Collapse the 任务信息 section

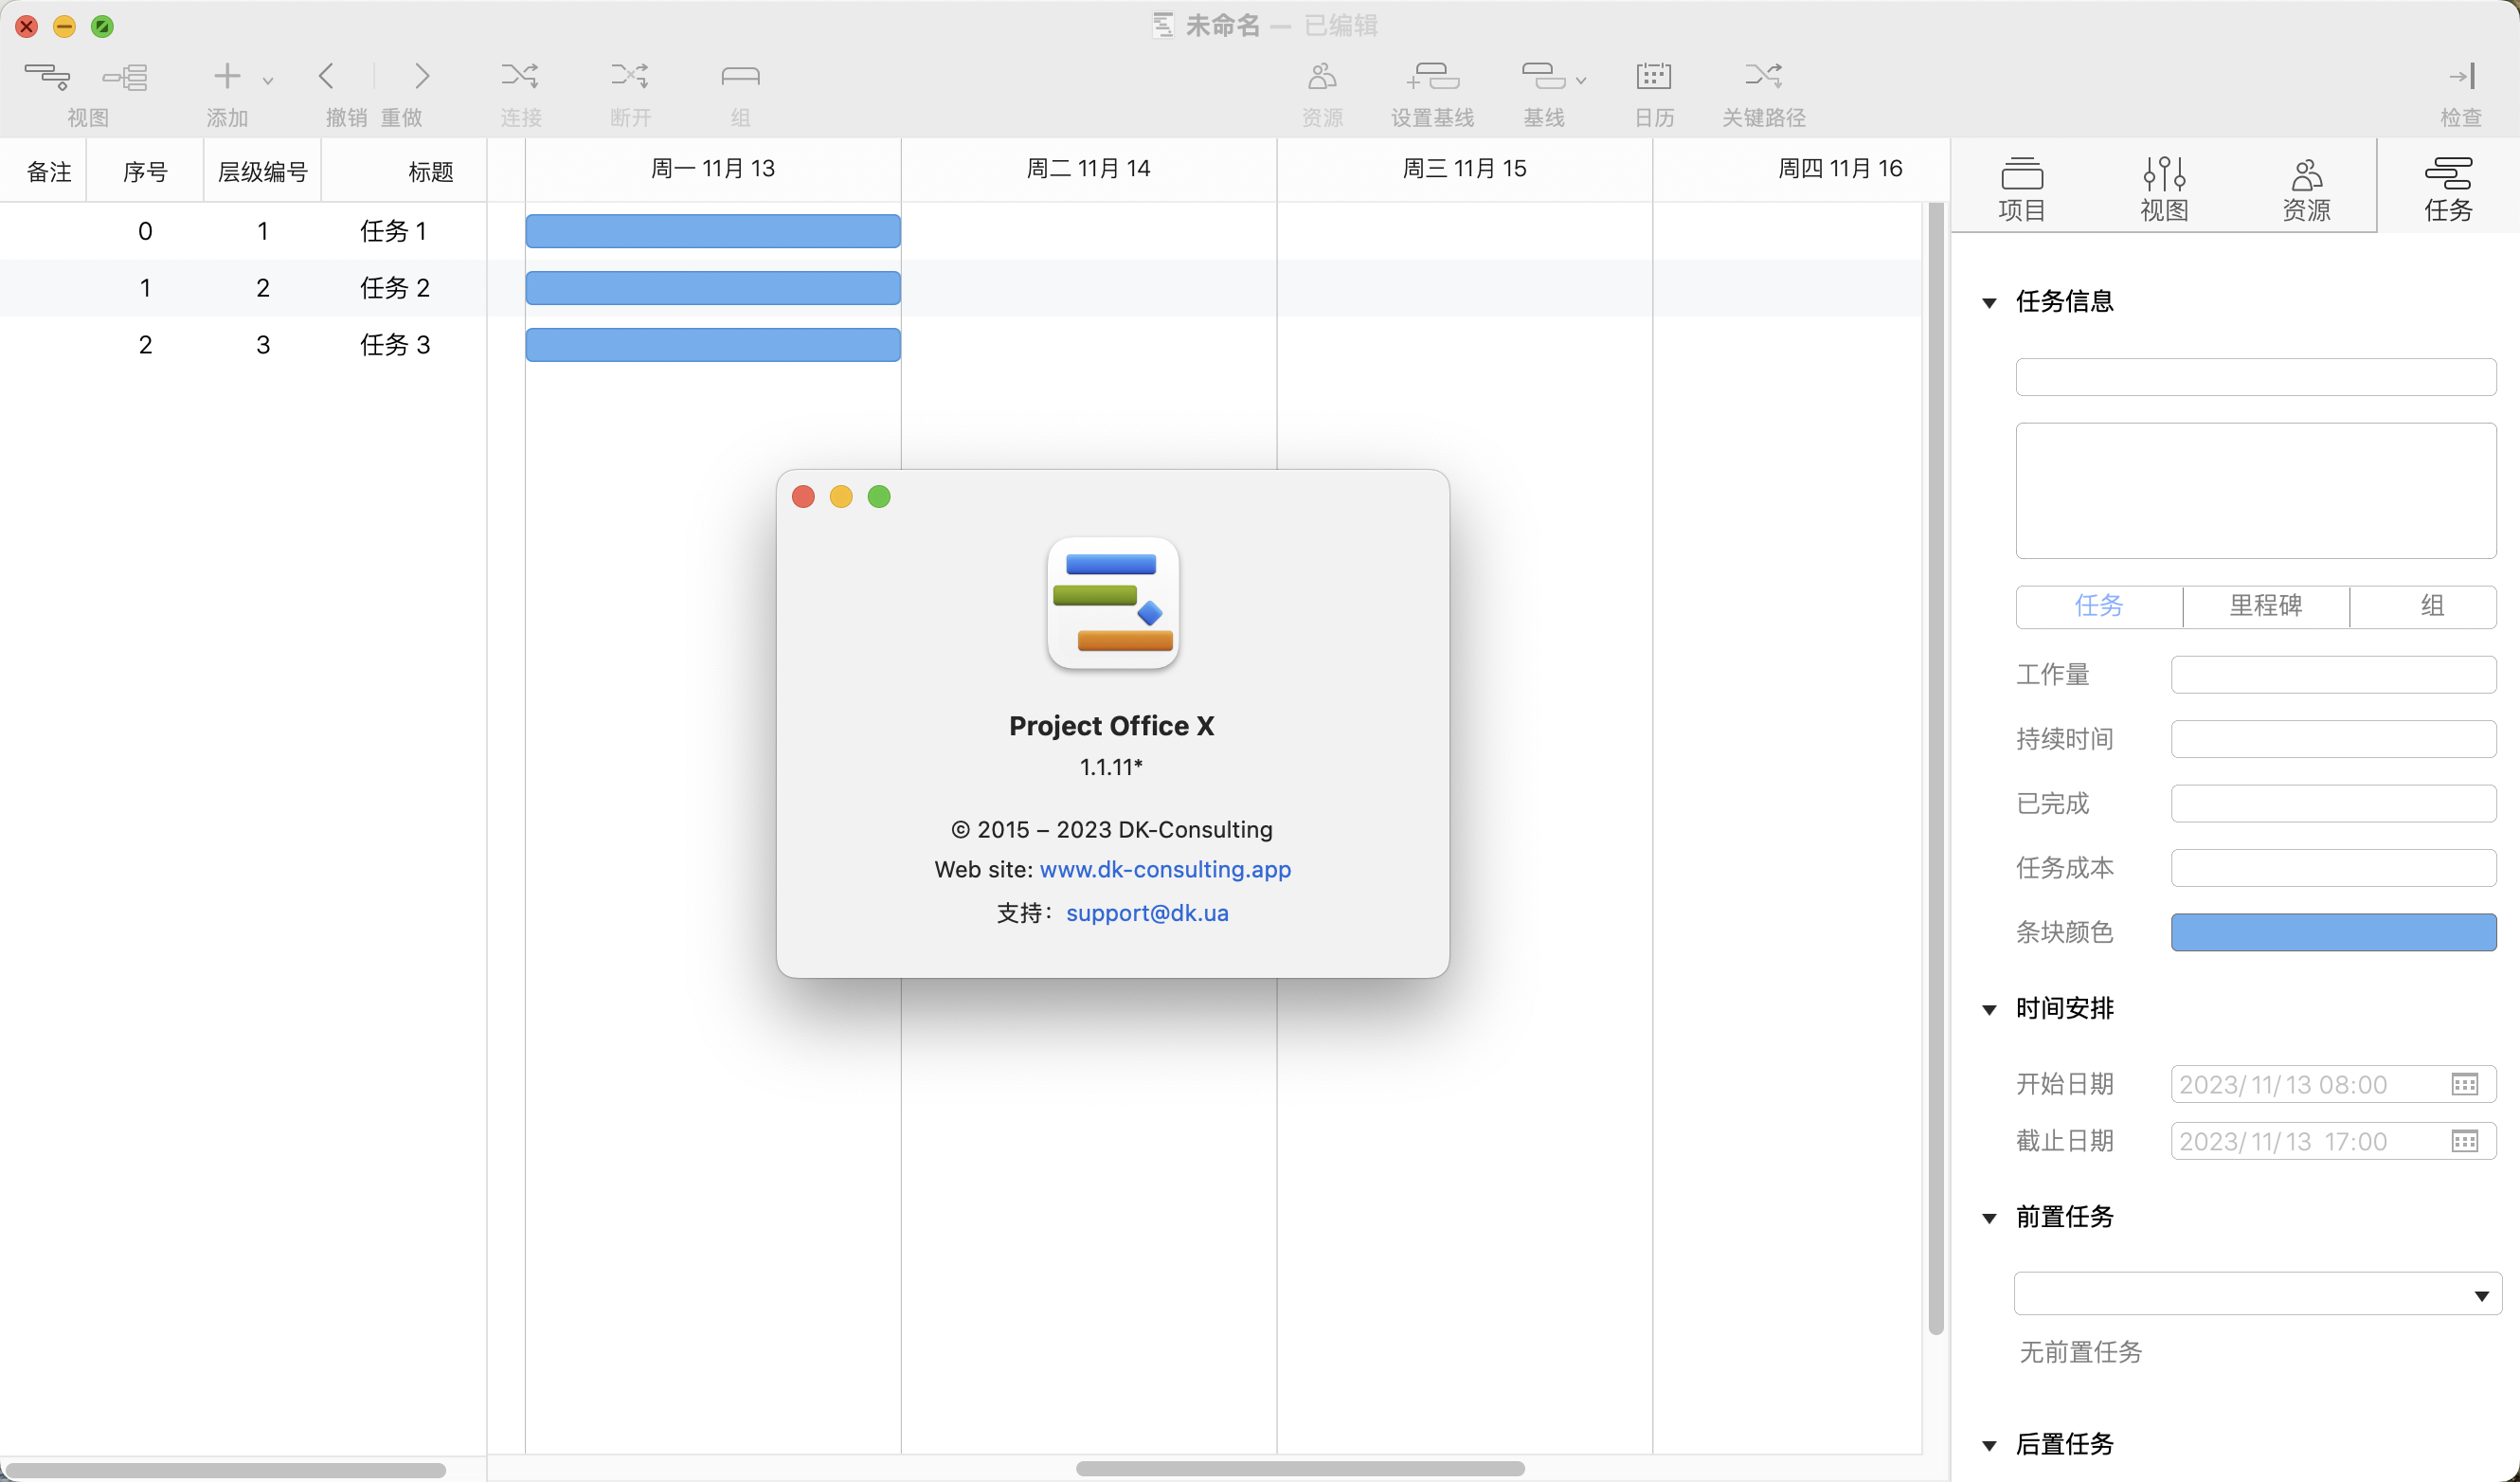point(1989,302)
